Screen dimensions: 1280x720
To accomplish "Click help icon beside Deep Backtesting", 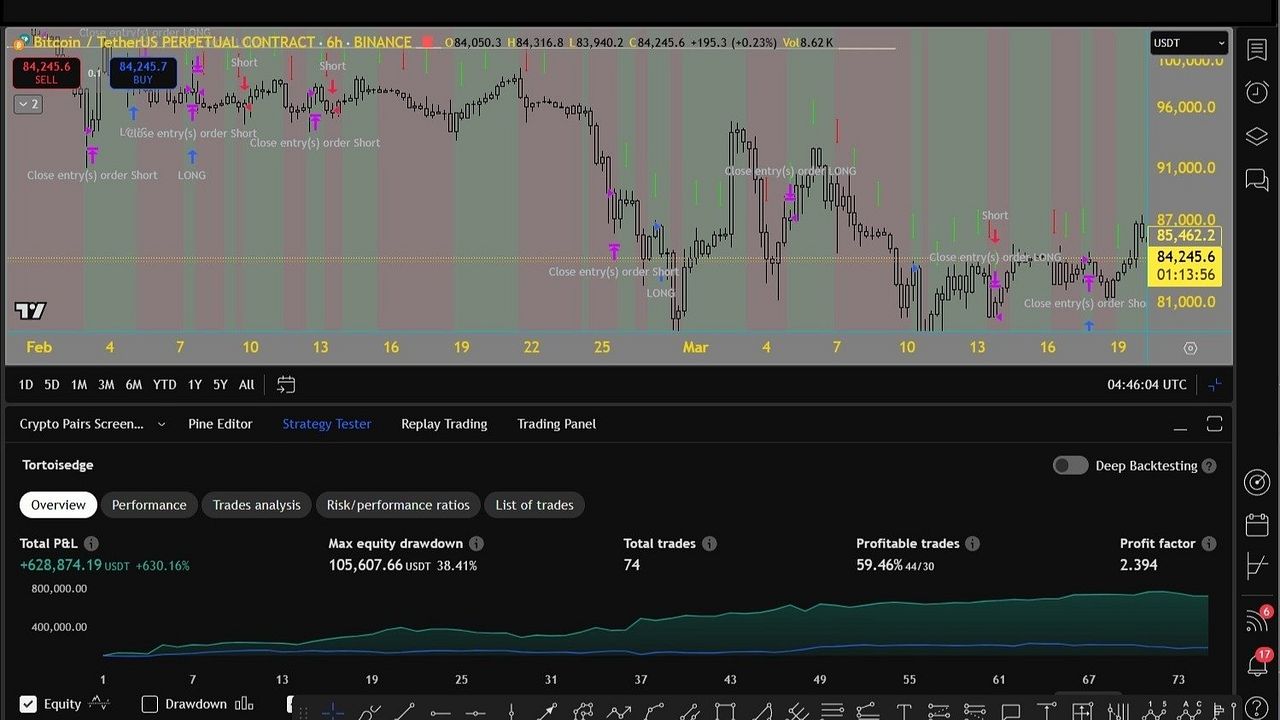I will tap(1209, 465).
